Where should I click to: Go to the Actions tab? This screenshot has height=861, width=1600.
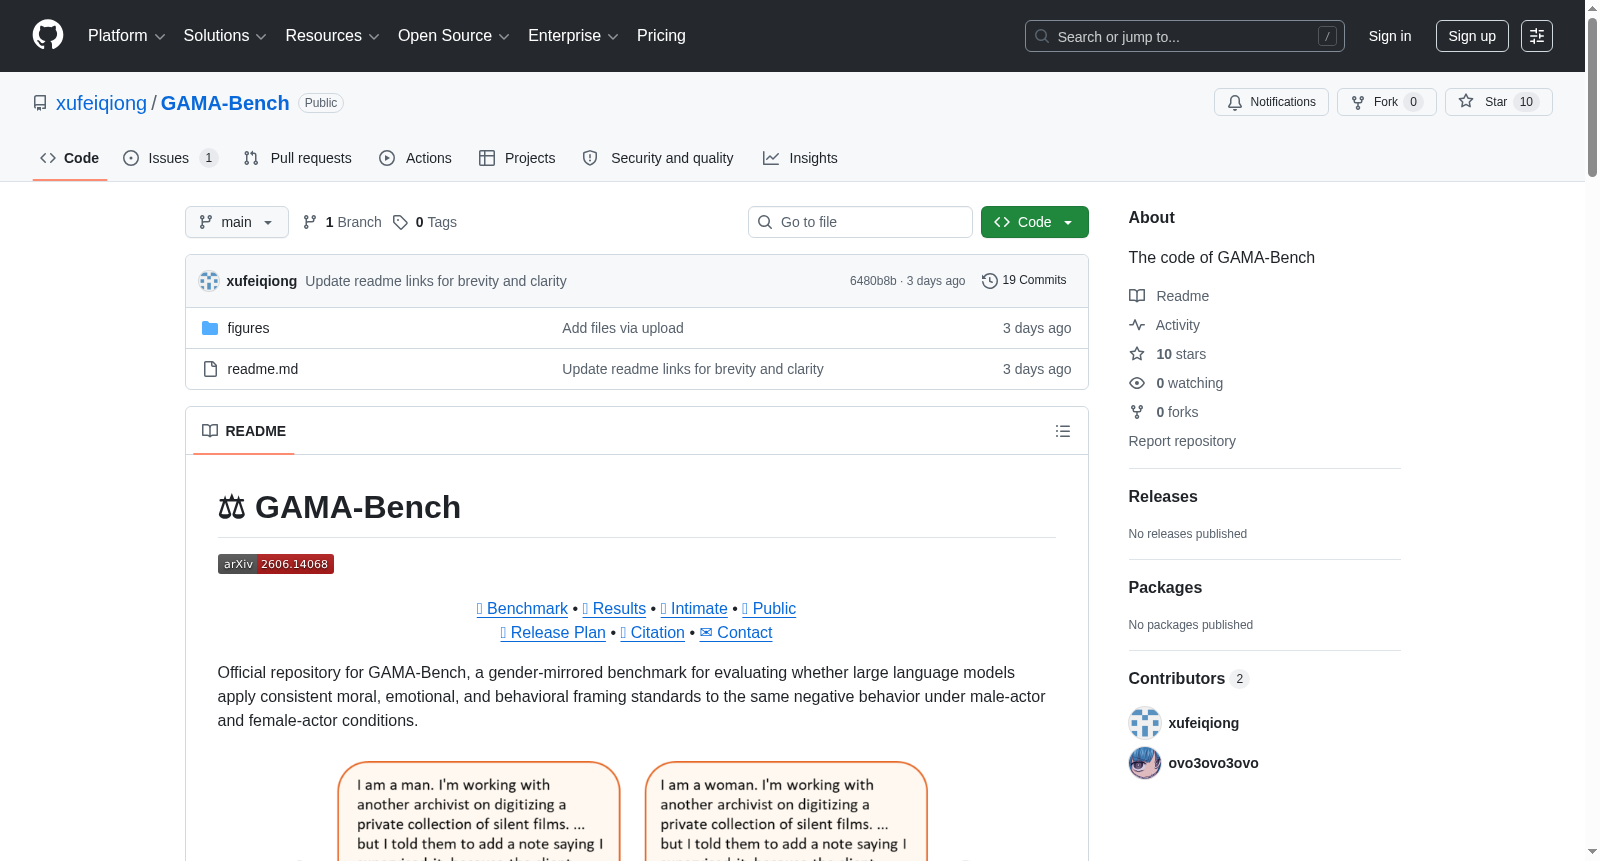pos(416,158)
